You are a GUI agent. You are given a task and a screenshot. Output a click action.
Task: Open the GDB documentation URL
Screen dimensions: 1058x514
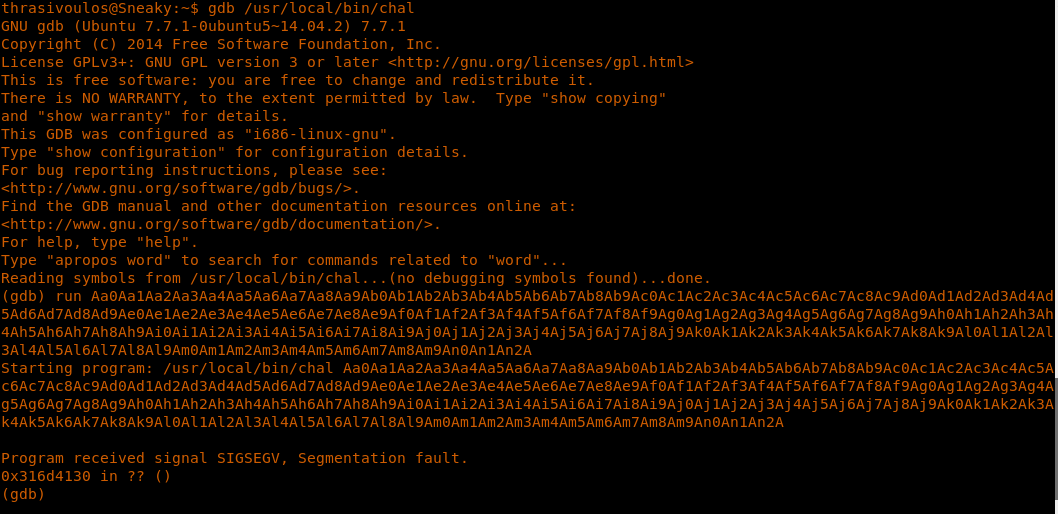click(x=221, y=224)
